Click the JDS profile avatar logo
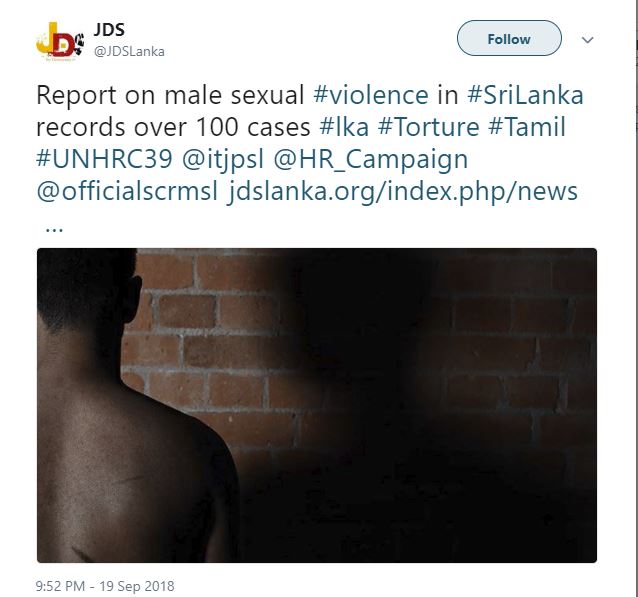Image resolution: width=638 pixels, height=597 pixels. click(x=60, y=41)
